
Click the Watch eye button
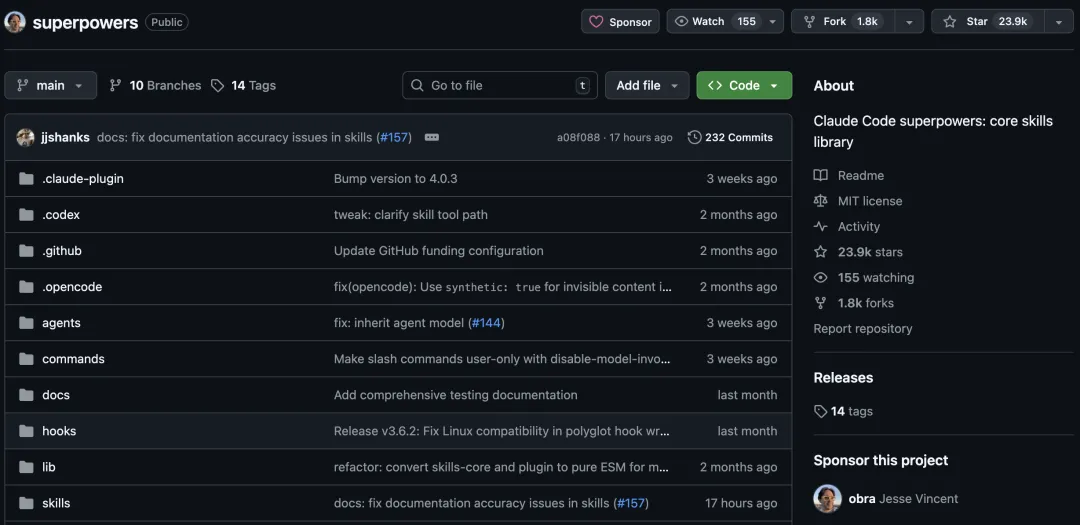pos(714,22)
